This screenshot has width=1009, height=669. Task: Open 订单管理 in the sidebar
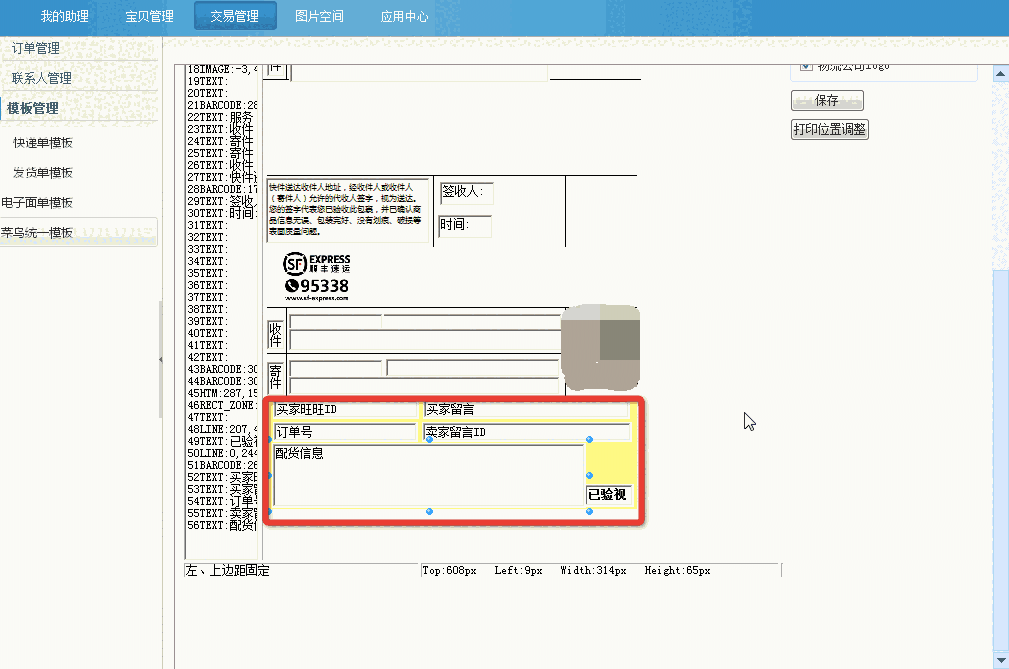click(35, 47)
